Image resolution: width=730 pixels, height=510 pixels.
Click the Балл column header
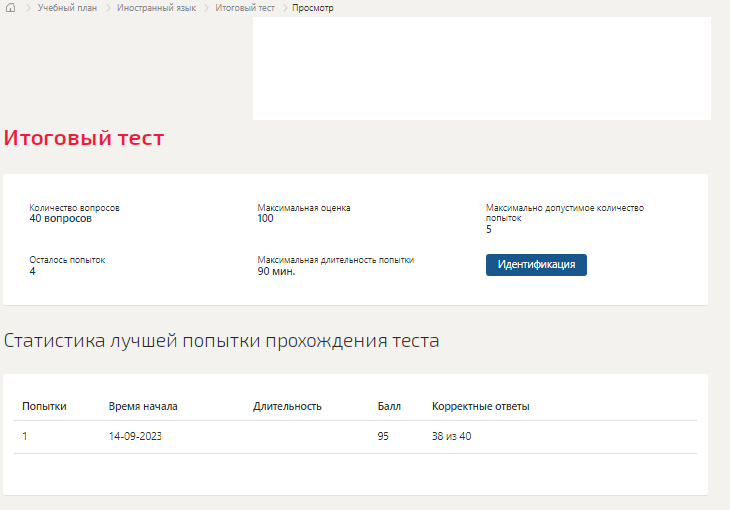(x=389, y=406)
